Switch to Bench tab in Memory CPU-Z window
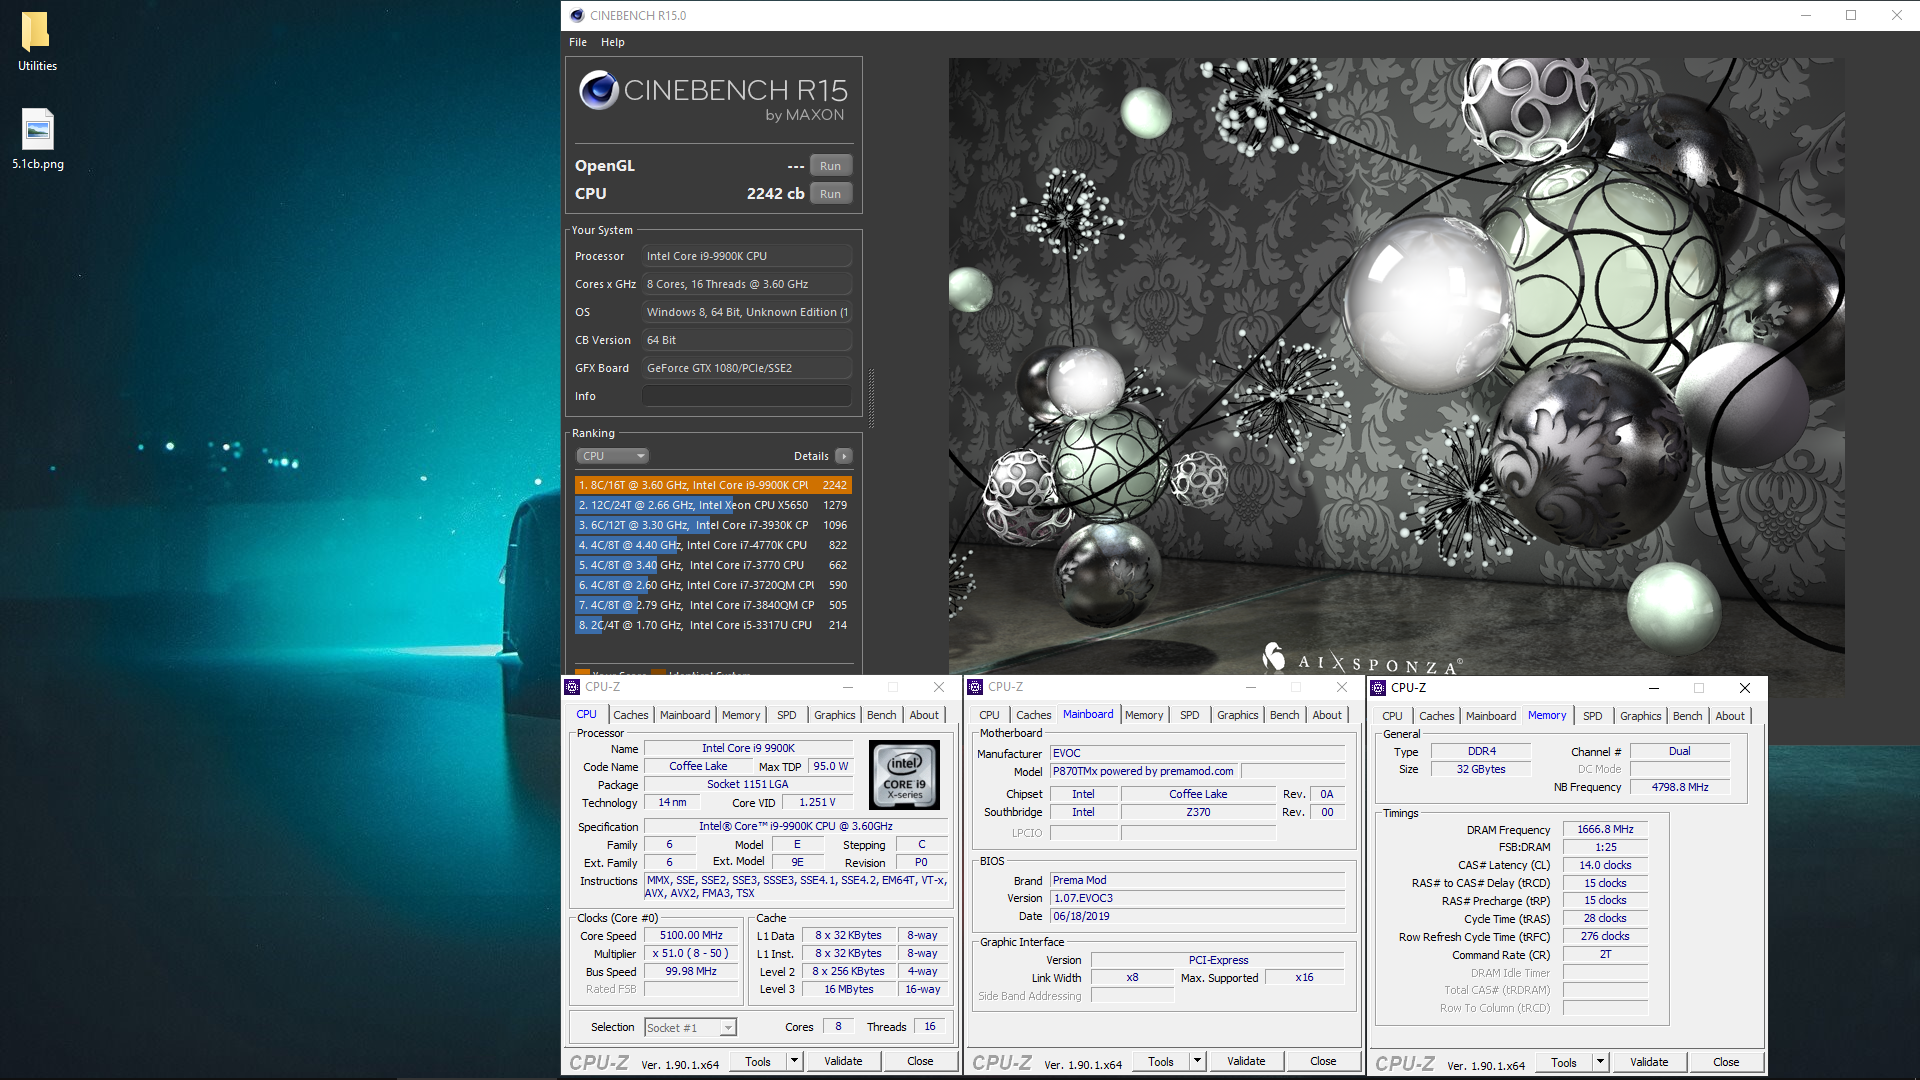Viewport: 1920px width, 1080px height. click(x=1687, y=716)
